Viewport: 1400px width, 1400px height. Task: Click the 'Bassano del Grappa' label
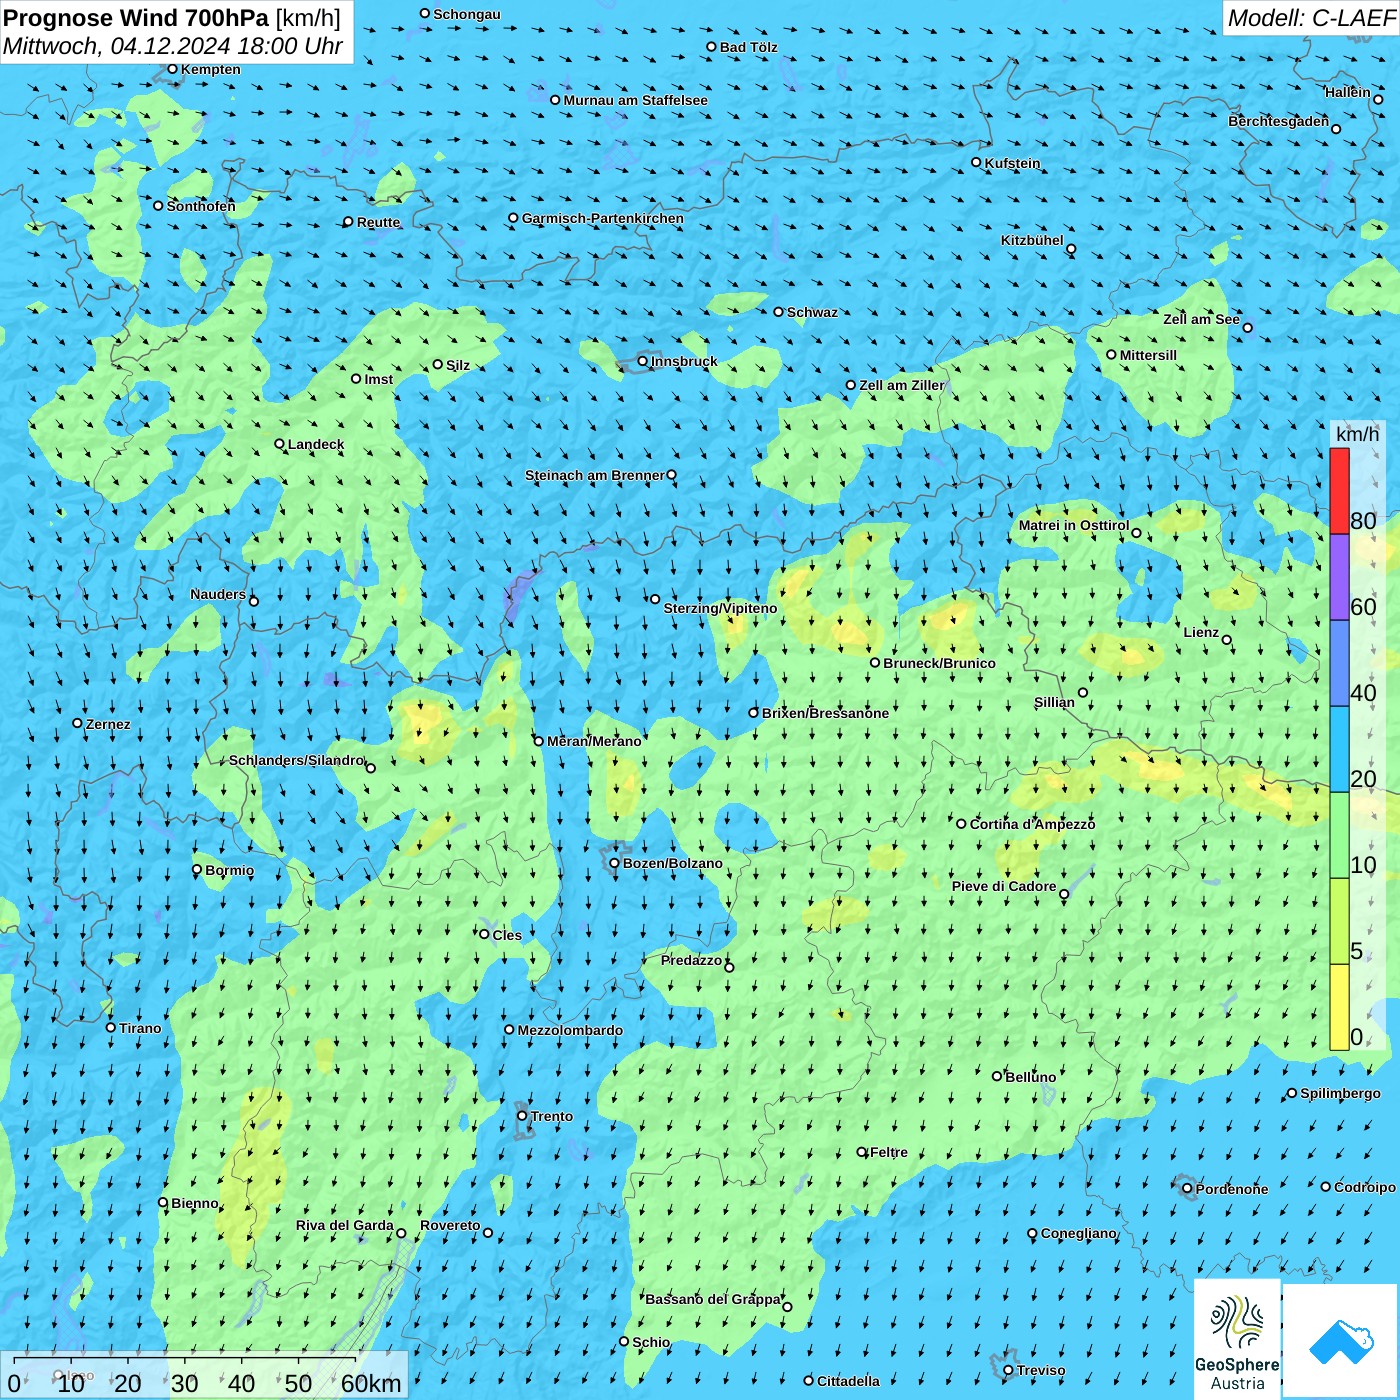pyautogui.click(x=712, y=1299)
